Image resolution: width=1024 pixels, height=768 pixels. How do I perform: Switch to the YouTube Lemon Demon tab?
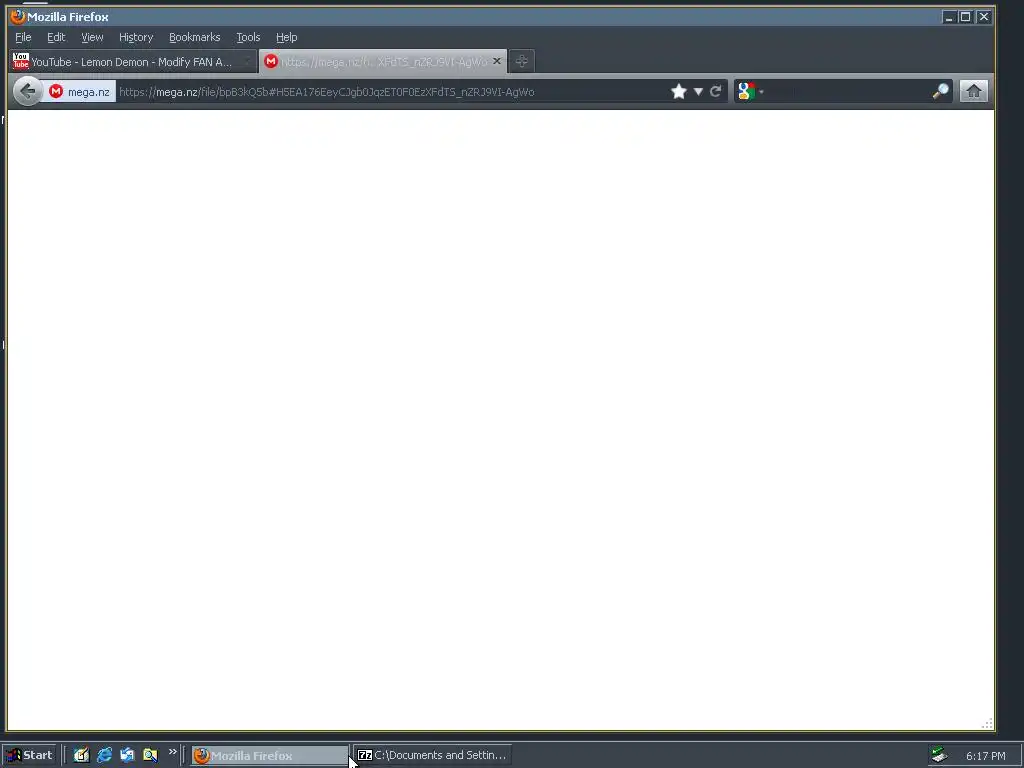[132, 61]
